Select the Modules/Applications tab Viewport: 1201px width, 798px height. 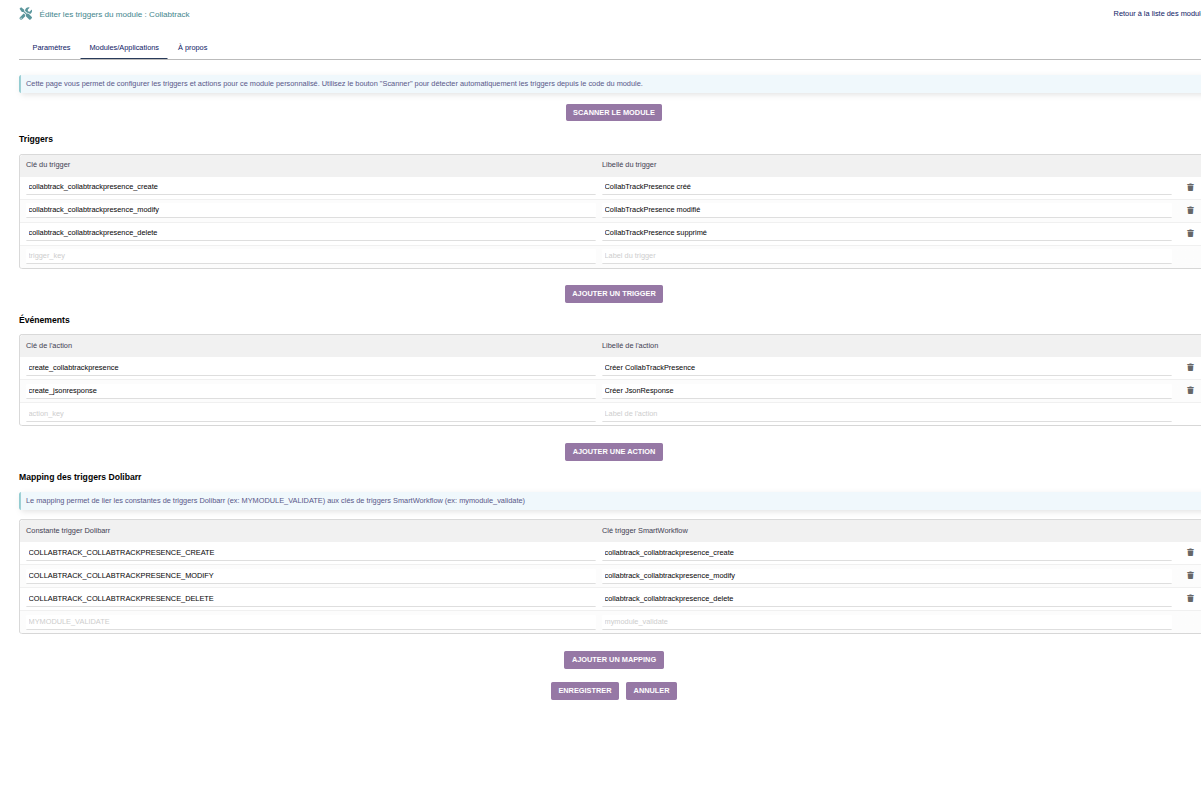pyautogui.click(x=124, y=48)
